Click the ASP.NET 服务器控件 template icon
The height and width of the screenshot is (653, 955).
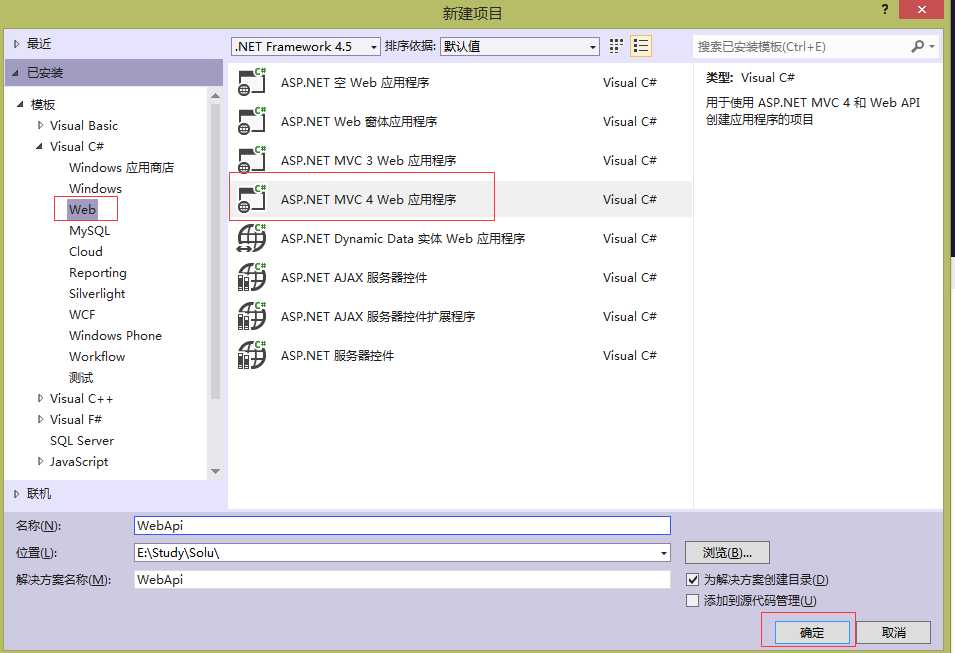coord(252,355)
